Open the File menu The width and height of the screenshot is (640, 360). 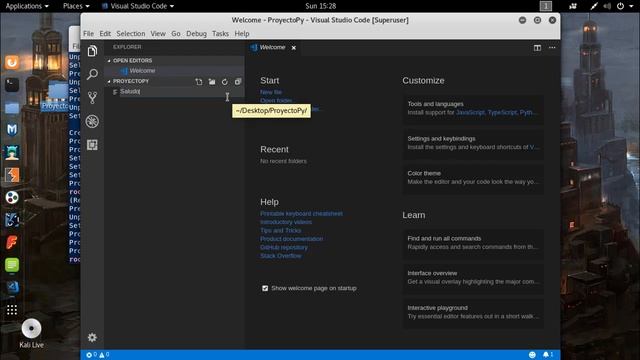[88, 33]
